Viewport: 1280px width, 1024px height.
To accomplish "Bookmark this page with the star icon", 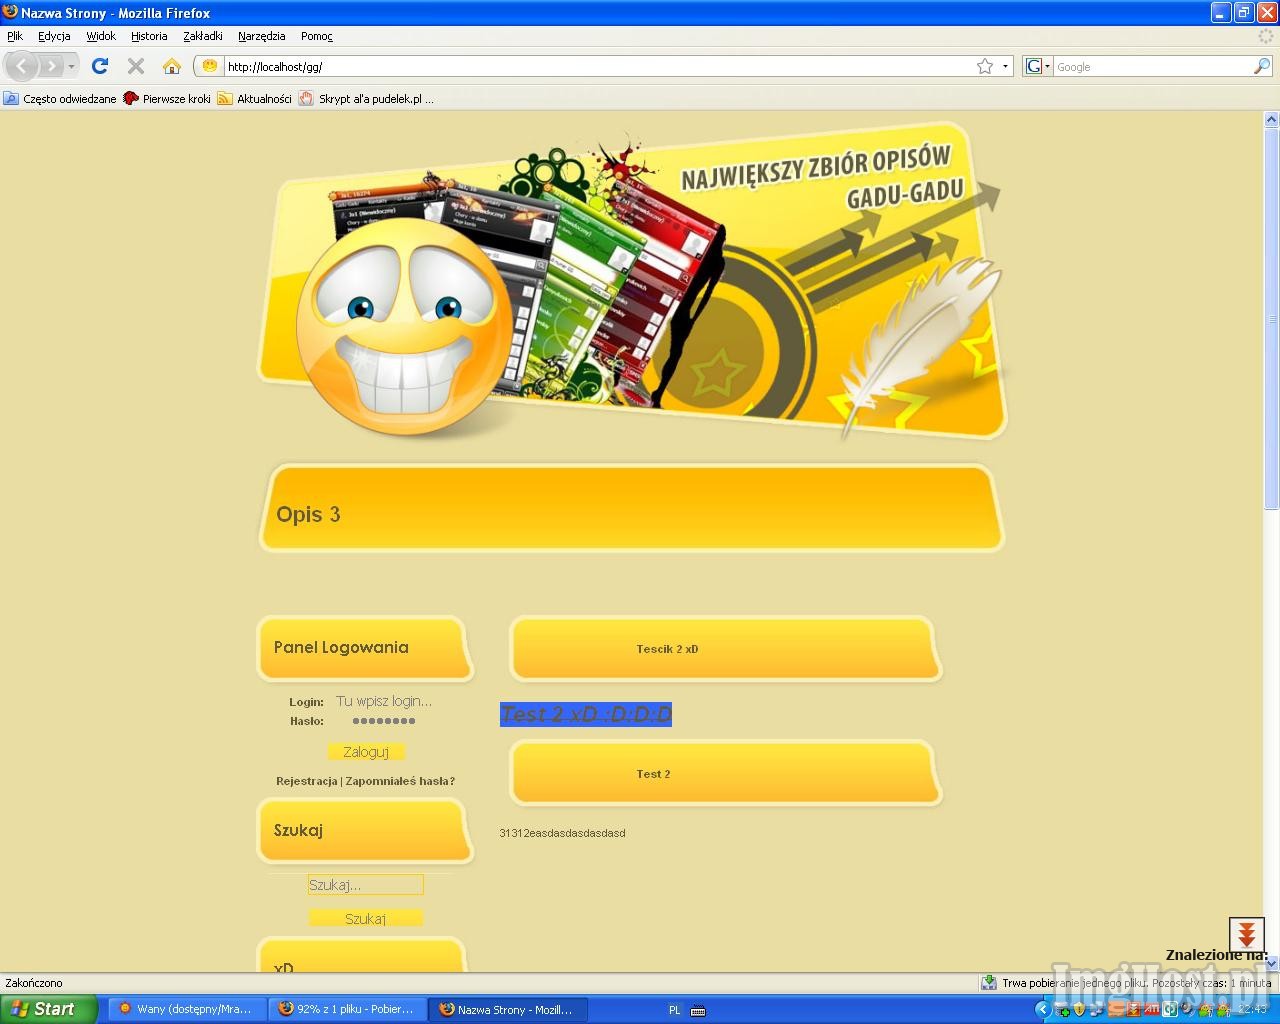I will point(985,66).
